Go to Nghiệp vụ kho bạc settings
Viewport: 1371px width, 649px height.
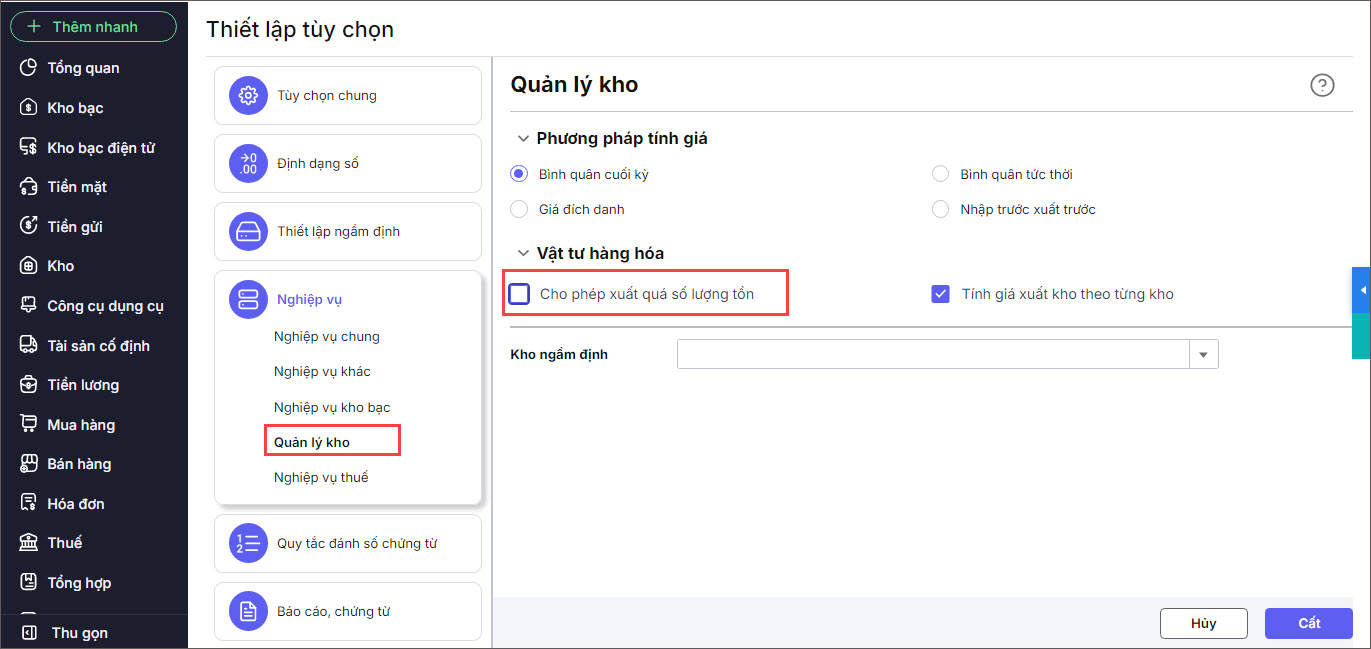click(x=332, y=407)
